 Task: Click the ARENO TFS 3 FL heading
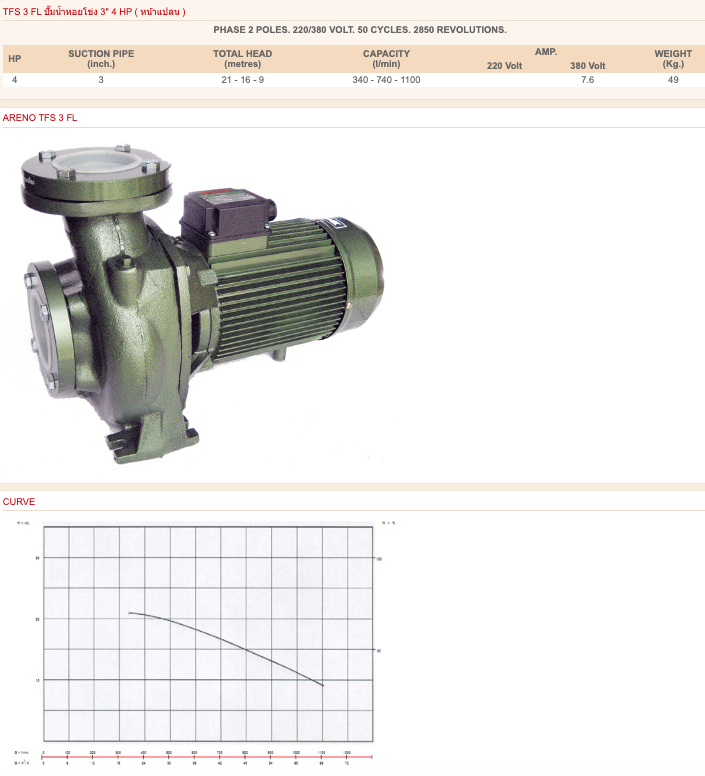click(40, 118)
